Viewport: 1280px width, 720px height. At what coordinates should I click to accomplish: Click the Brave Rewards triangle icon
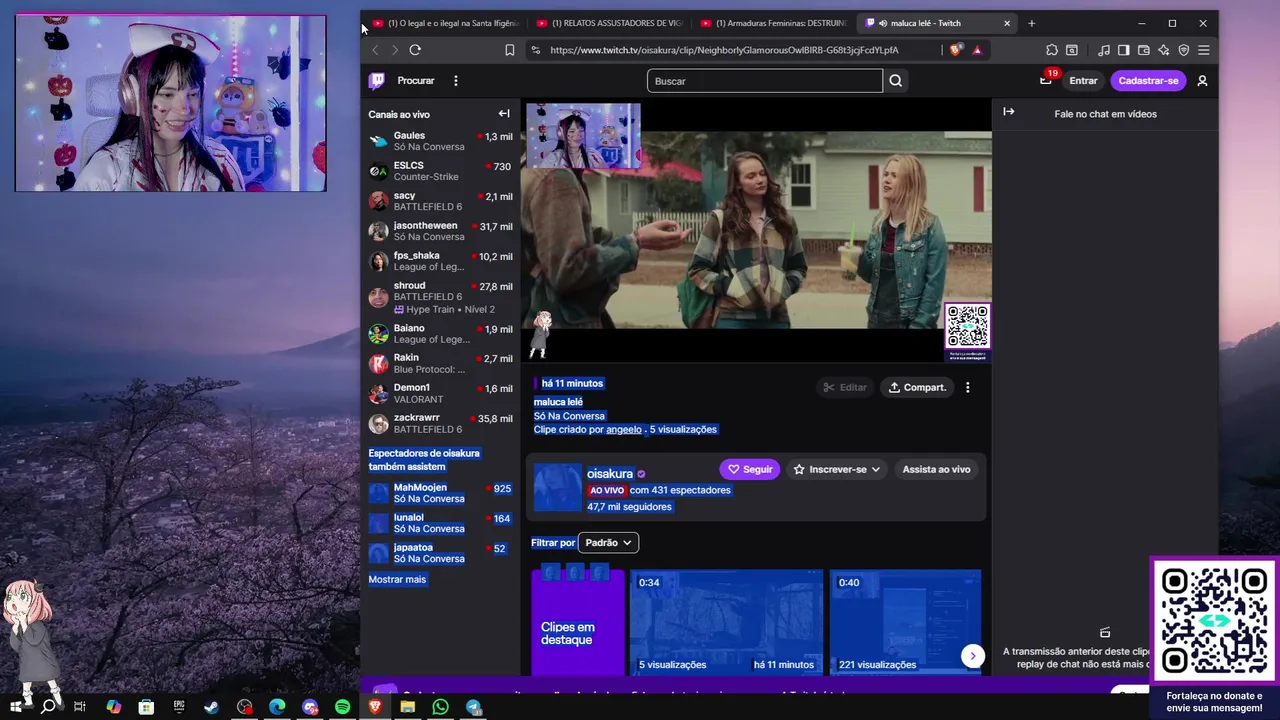click(x=977, y=50)
